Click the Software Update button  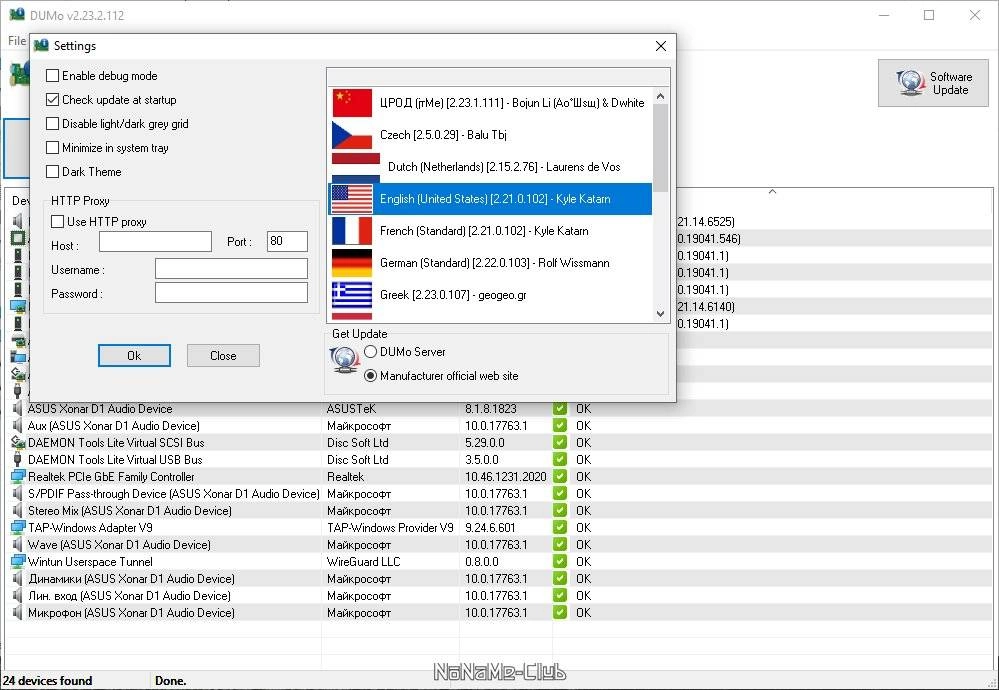click(933, 83)
